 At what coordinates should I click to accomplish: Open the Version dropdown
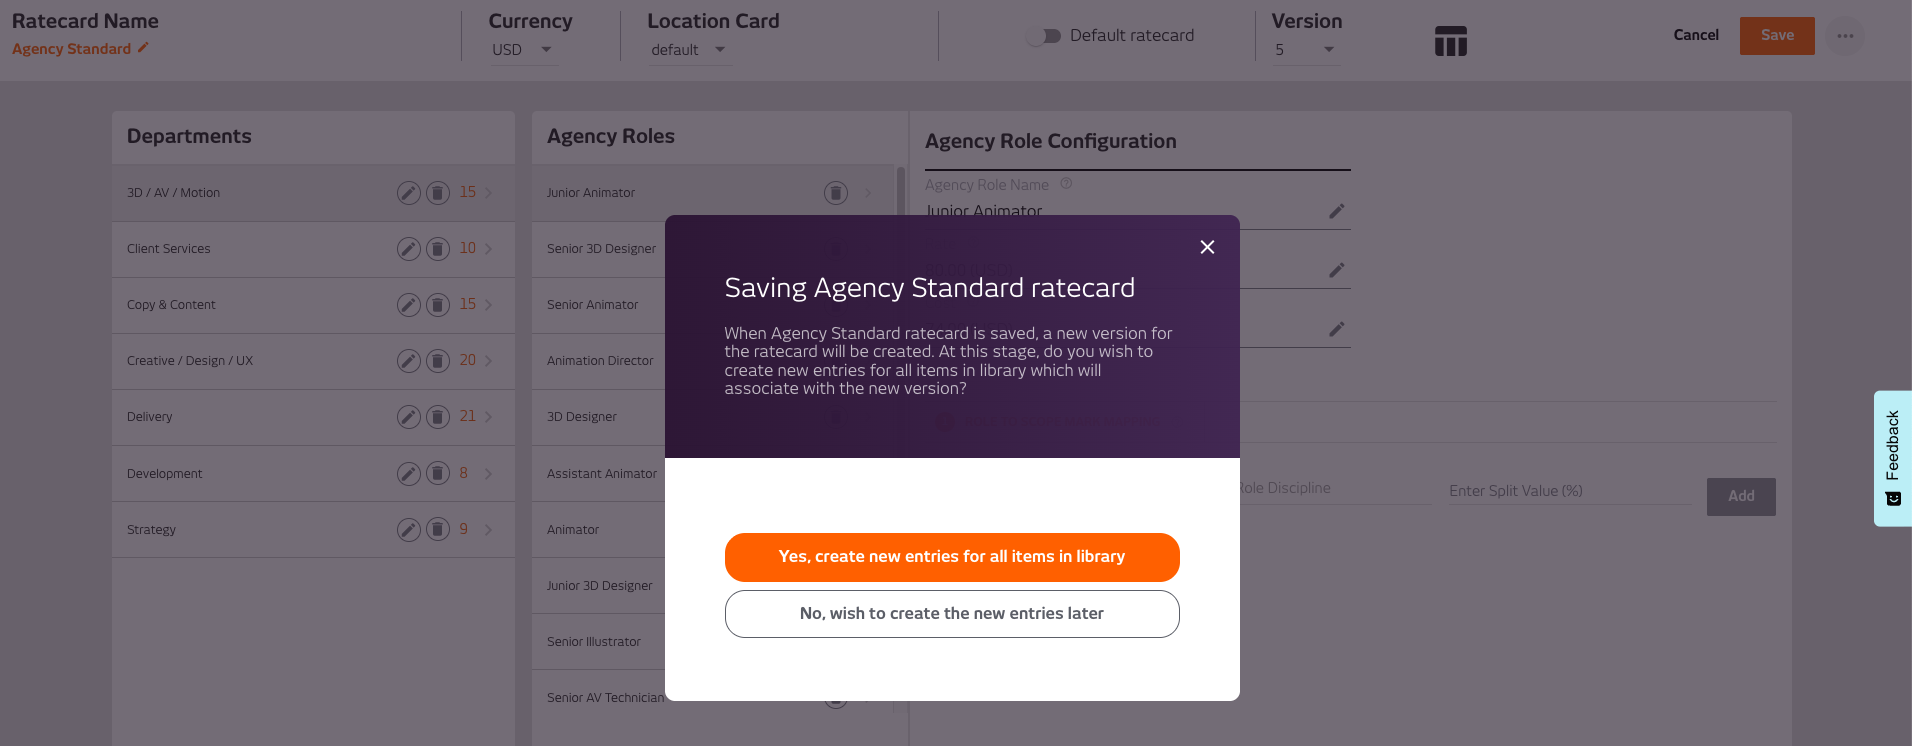point(1304,50)
